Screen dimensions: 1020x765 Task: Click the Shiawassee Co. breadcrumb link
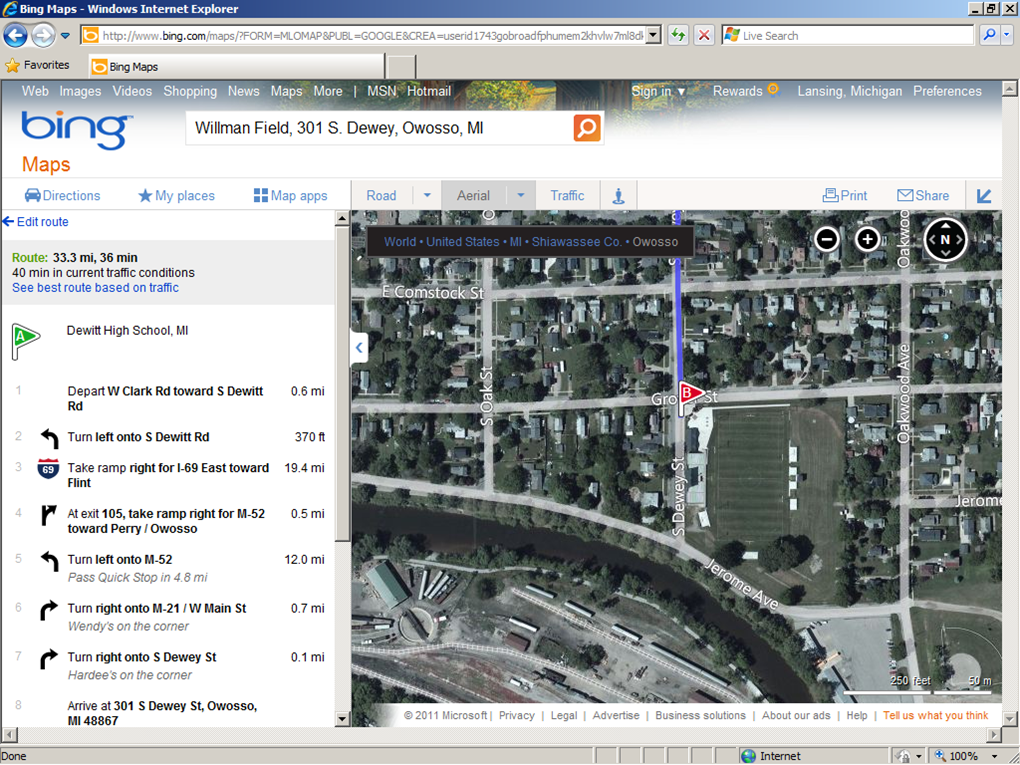point(576,242)
